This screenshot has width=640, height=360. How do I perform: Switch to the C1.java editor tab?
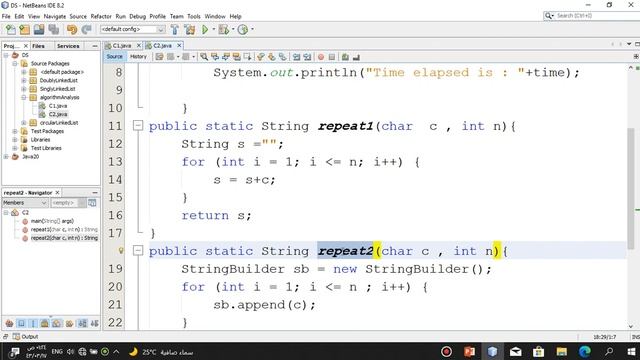click(x=122, y=45)
